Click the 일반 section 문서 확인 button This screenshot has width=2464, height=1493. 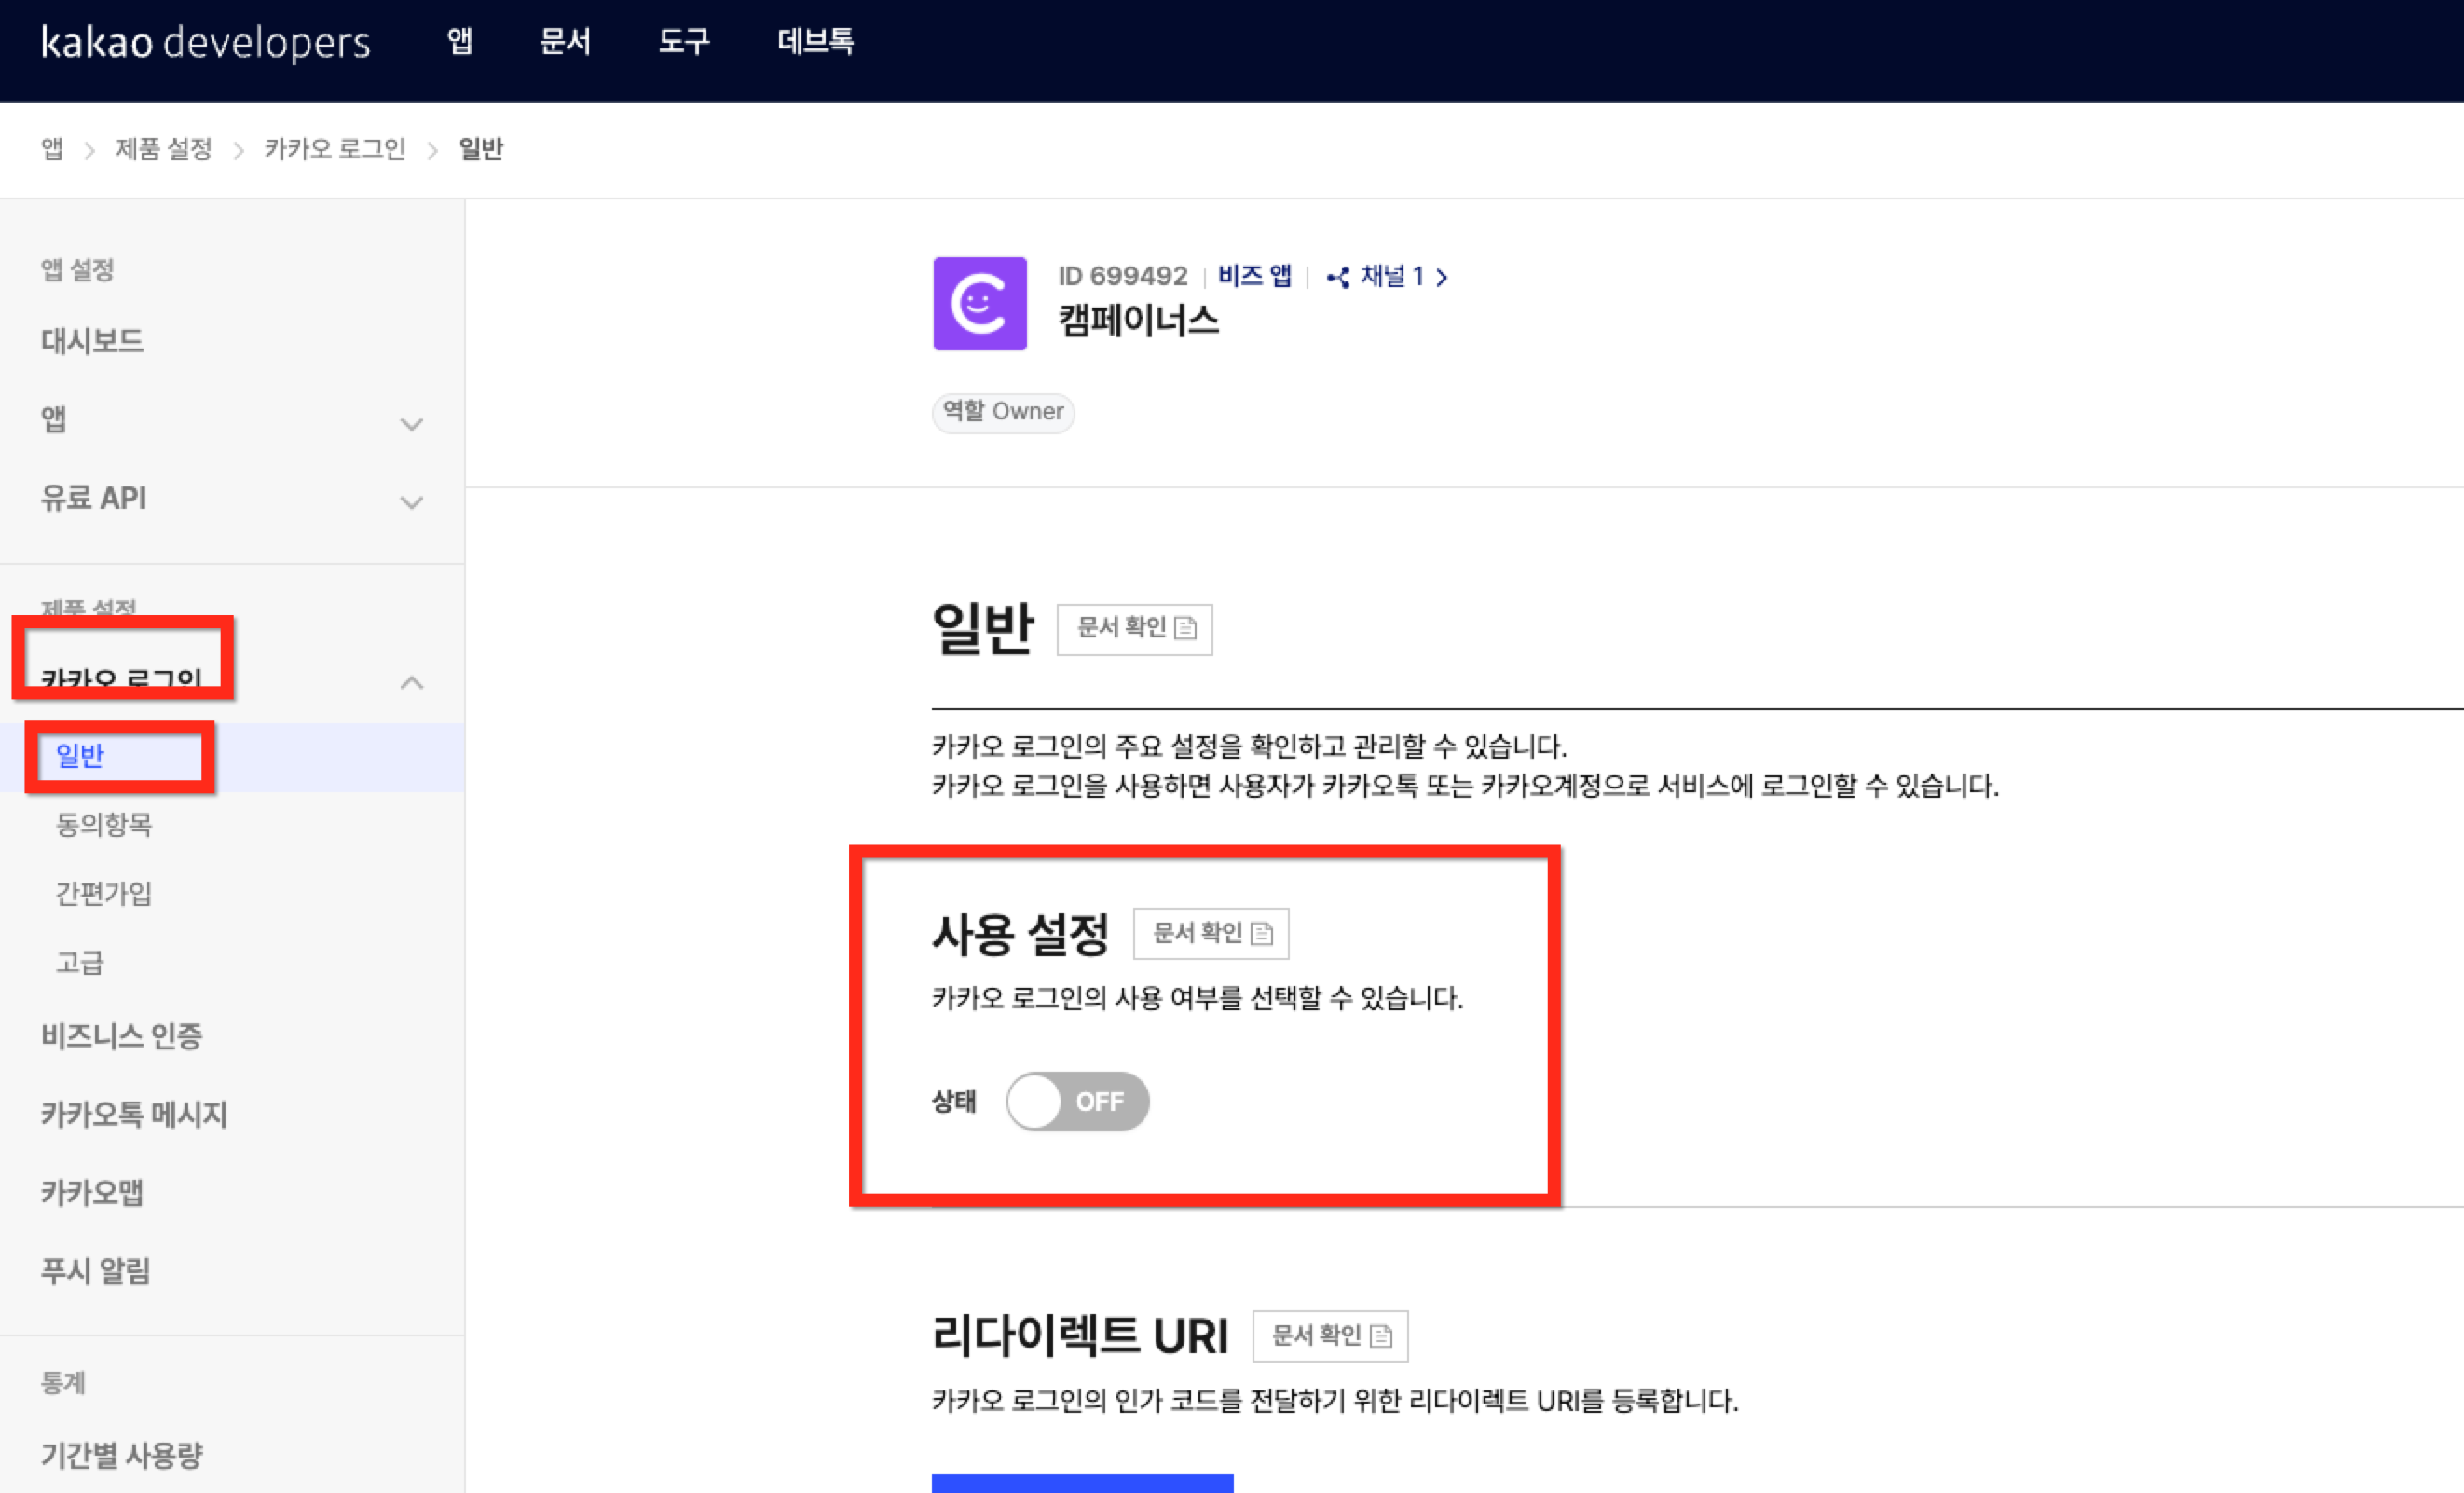tap(1134, 628)
